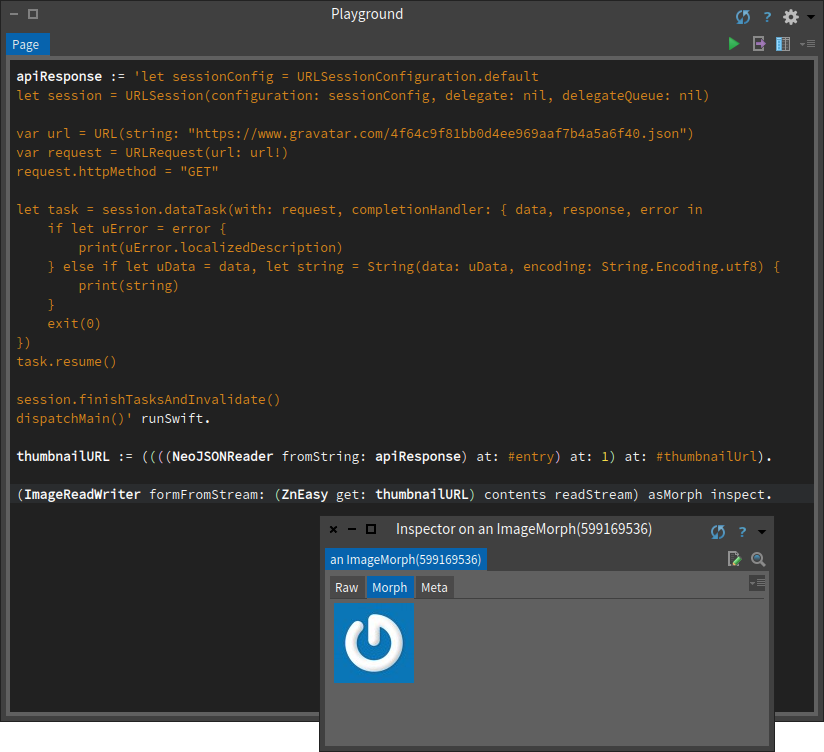Click 'inspect.' at the end of the last line
This screenshot has width=824, height=752.
(741, 495)
